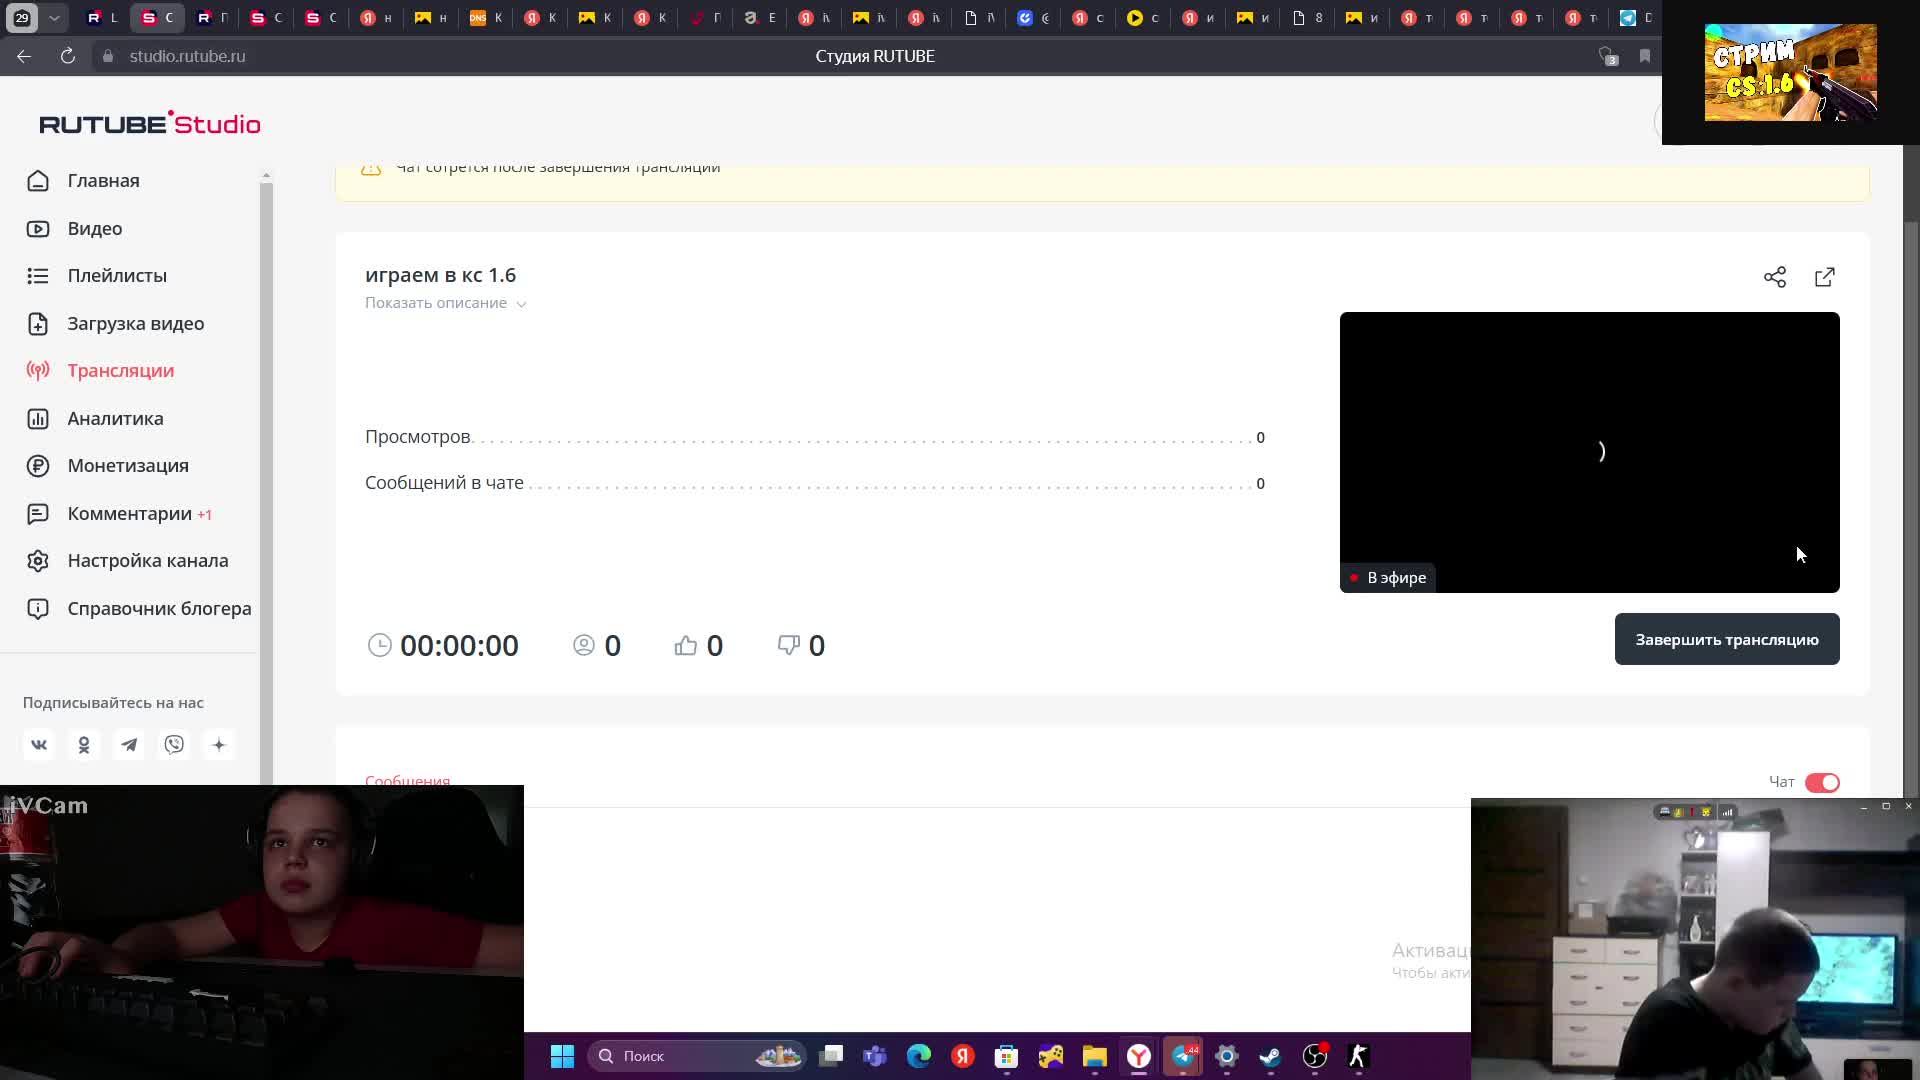Open the Комментарии section

pos(129,513)
